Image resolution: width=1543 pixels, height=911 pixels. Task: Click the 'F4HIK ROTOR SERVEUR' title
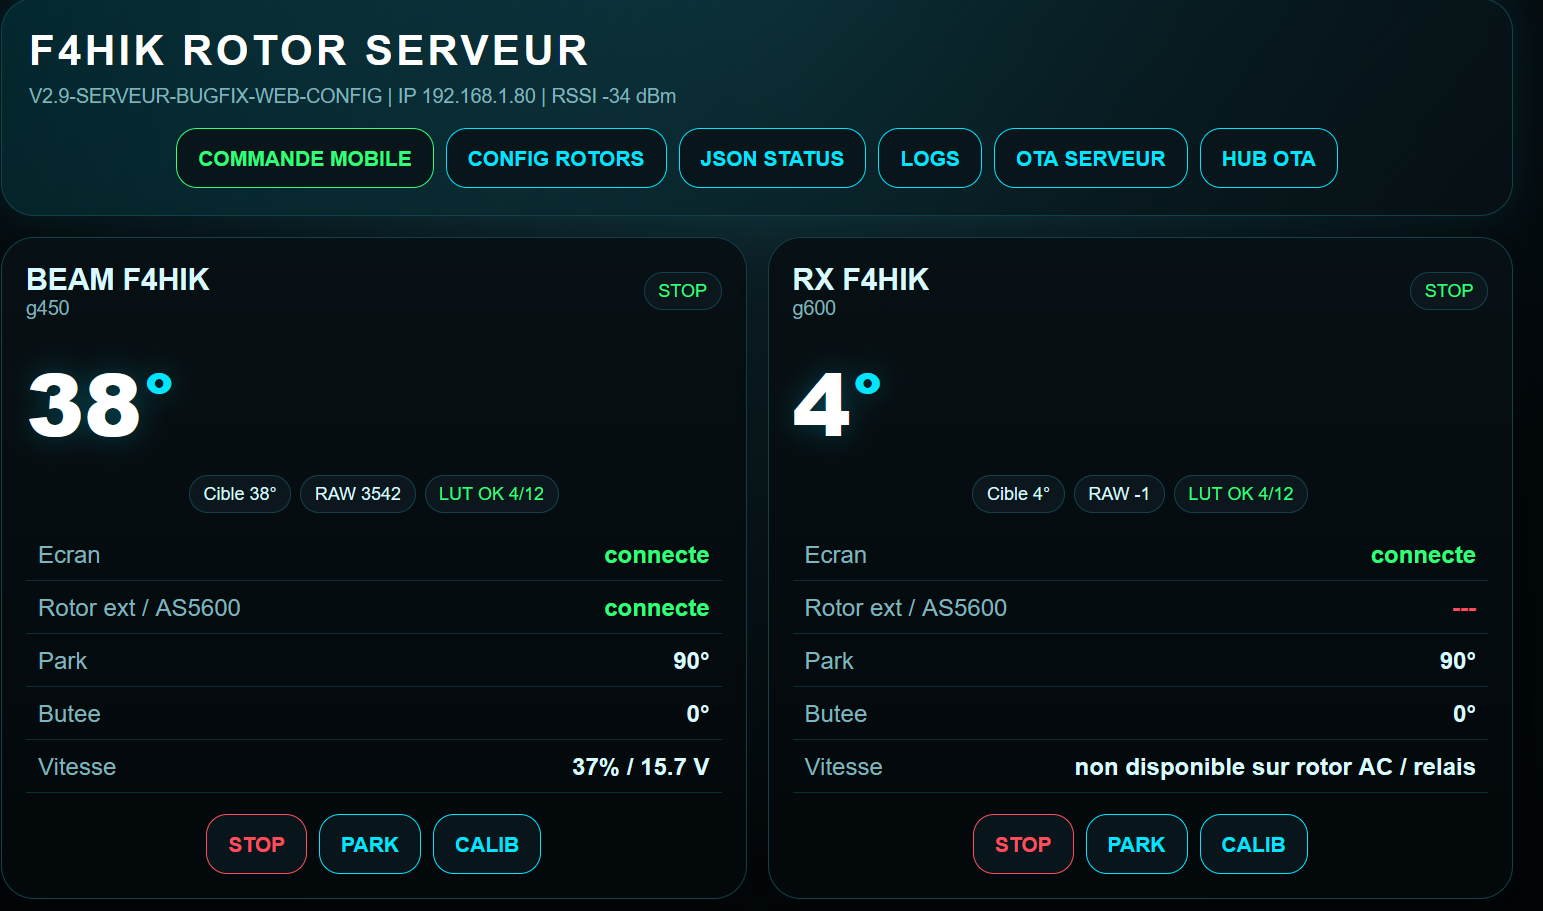click(x=309, y=51)
